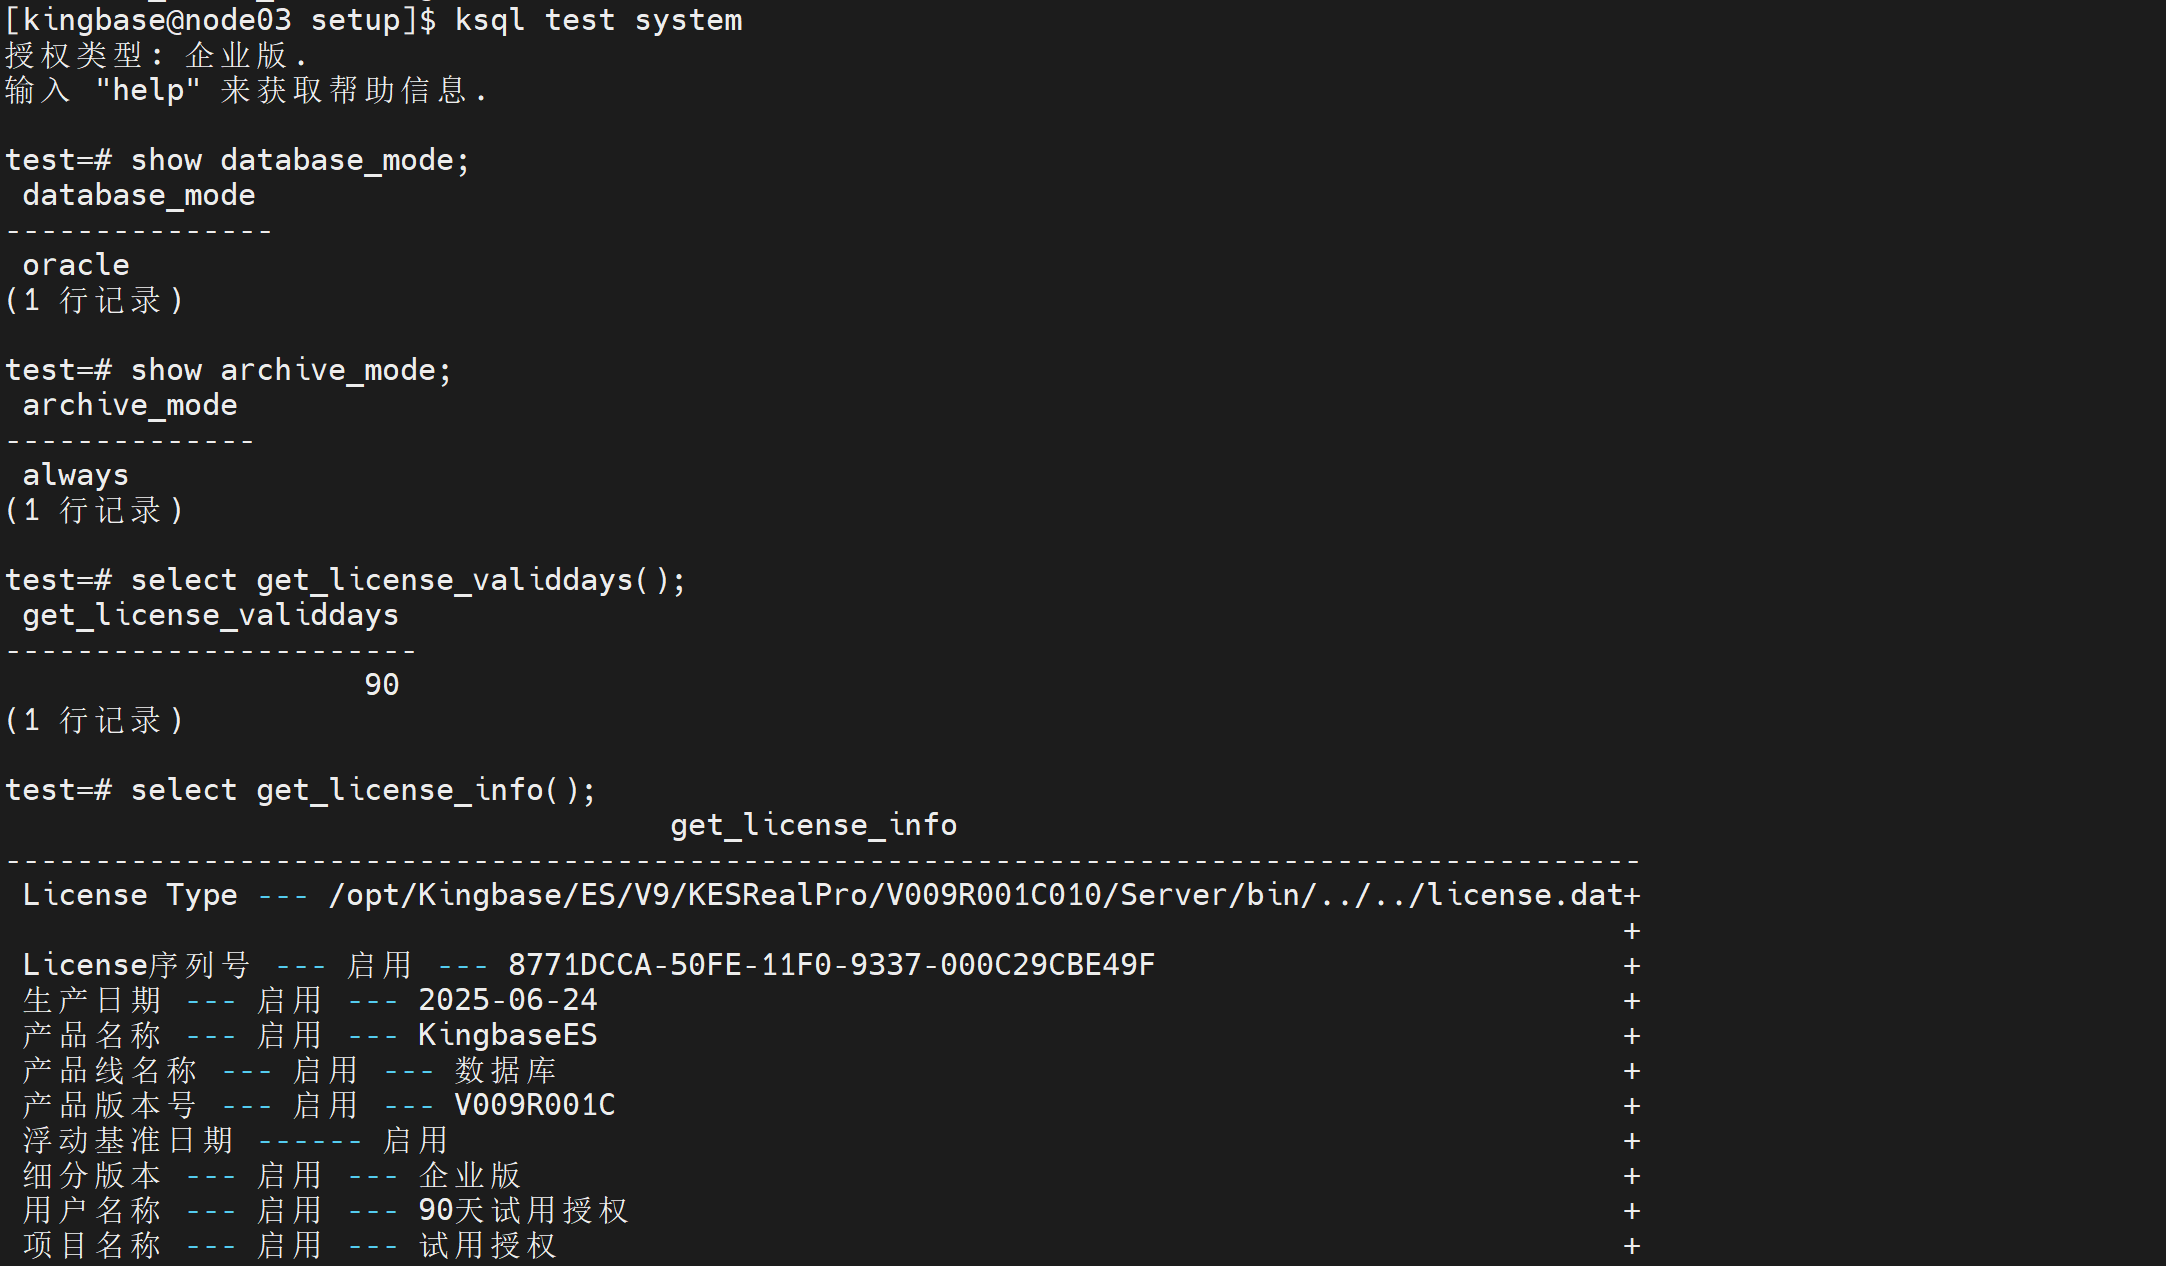Image resolution: width=2166 pixels, height=1266 pixels.
Task: Click the 'always' result value
Action: pyautogui.click(x=76, y=475)
